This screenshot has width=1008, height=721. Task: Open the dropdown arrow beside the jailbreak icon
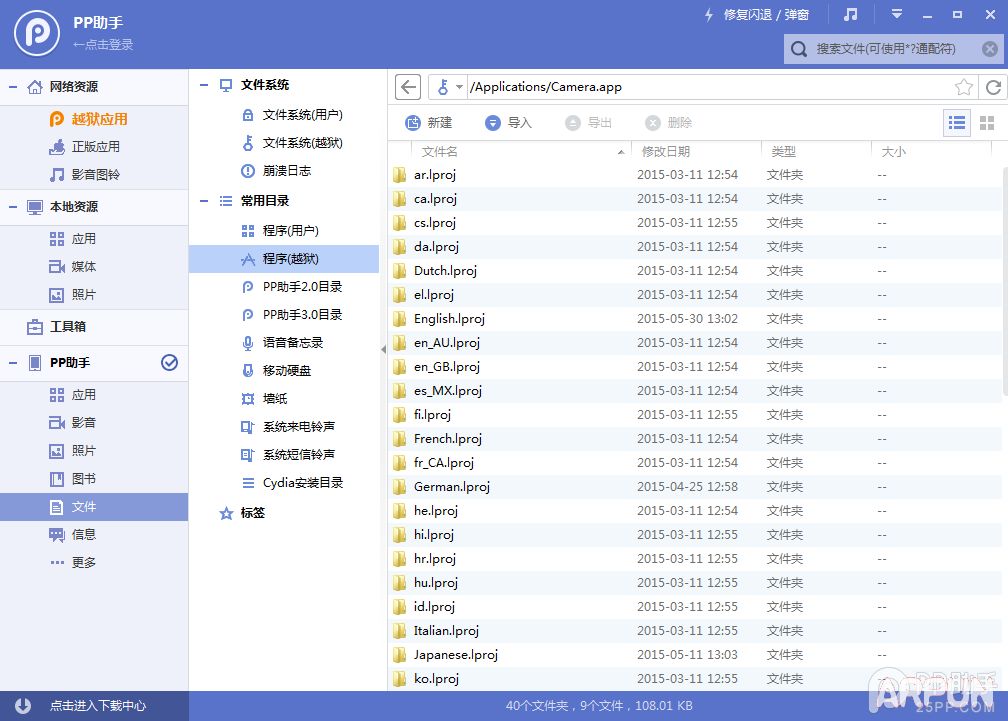(459, 87)
